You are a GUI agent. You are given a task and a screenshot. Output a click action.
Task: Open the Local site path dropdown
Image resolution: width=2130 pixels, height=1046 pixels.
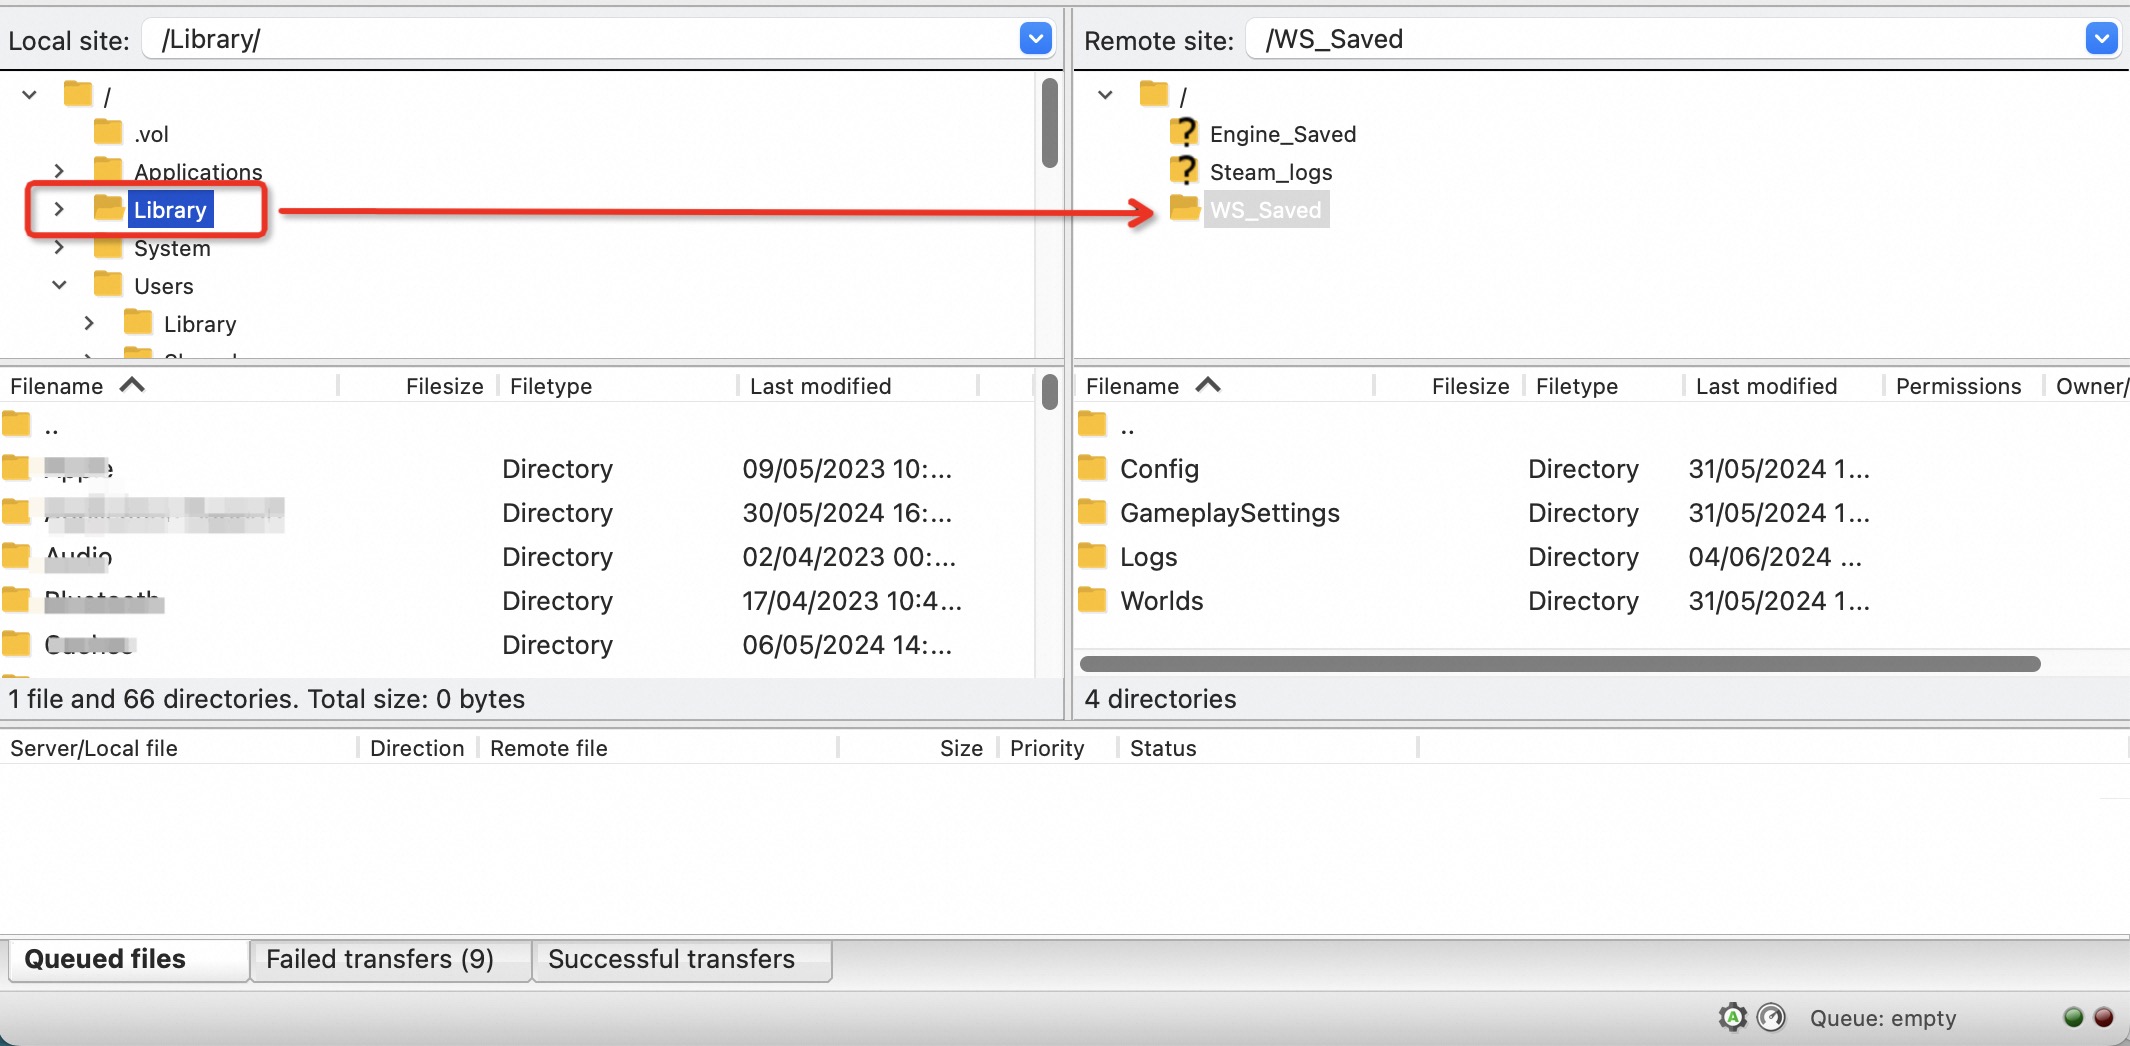[x=1035, y=39]
